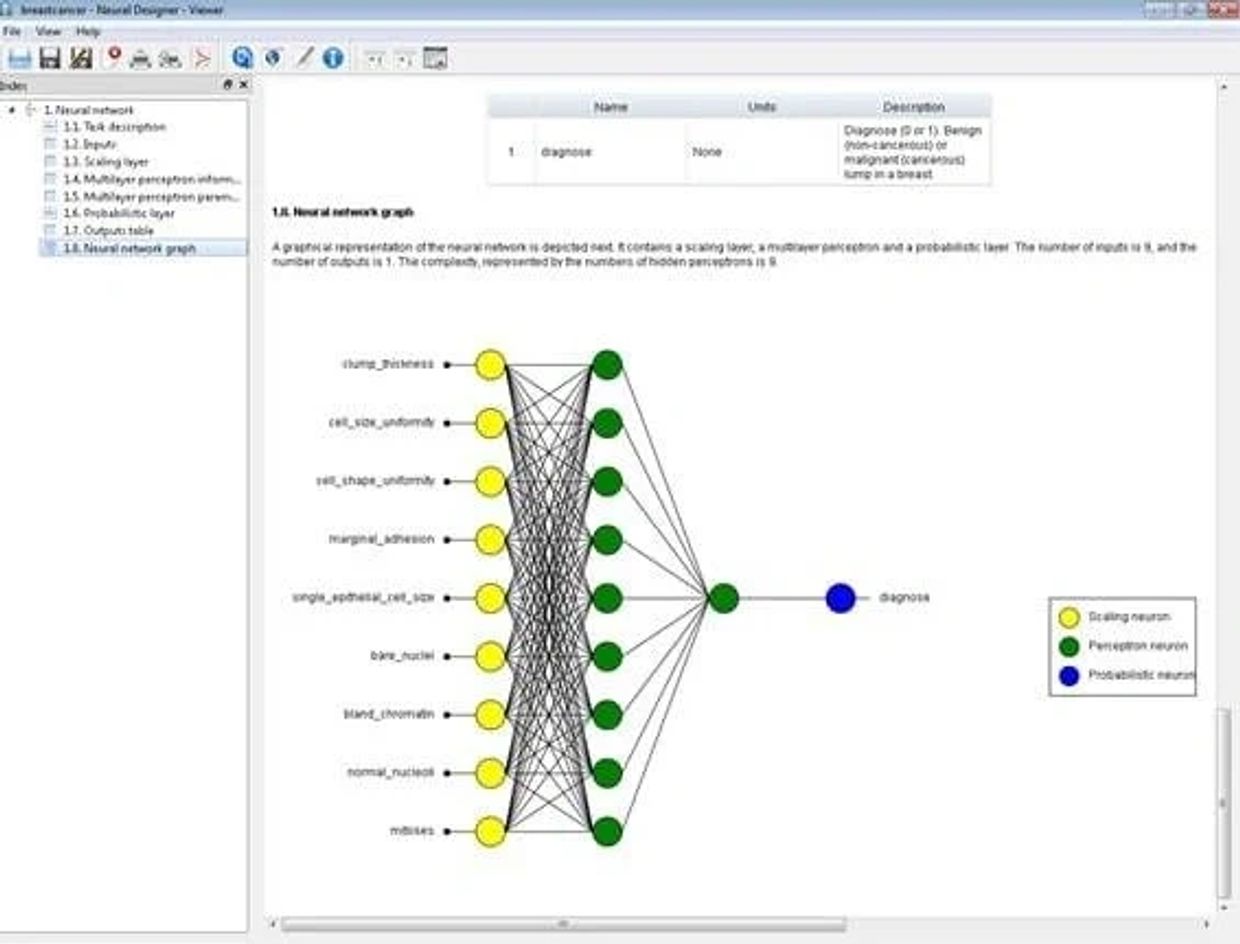Click the pencil edit icon in toolbar

click(x=304, y=58)
